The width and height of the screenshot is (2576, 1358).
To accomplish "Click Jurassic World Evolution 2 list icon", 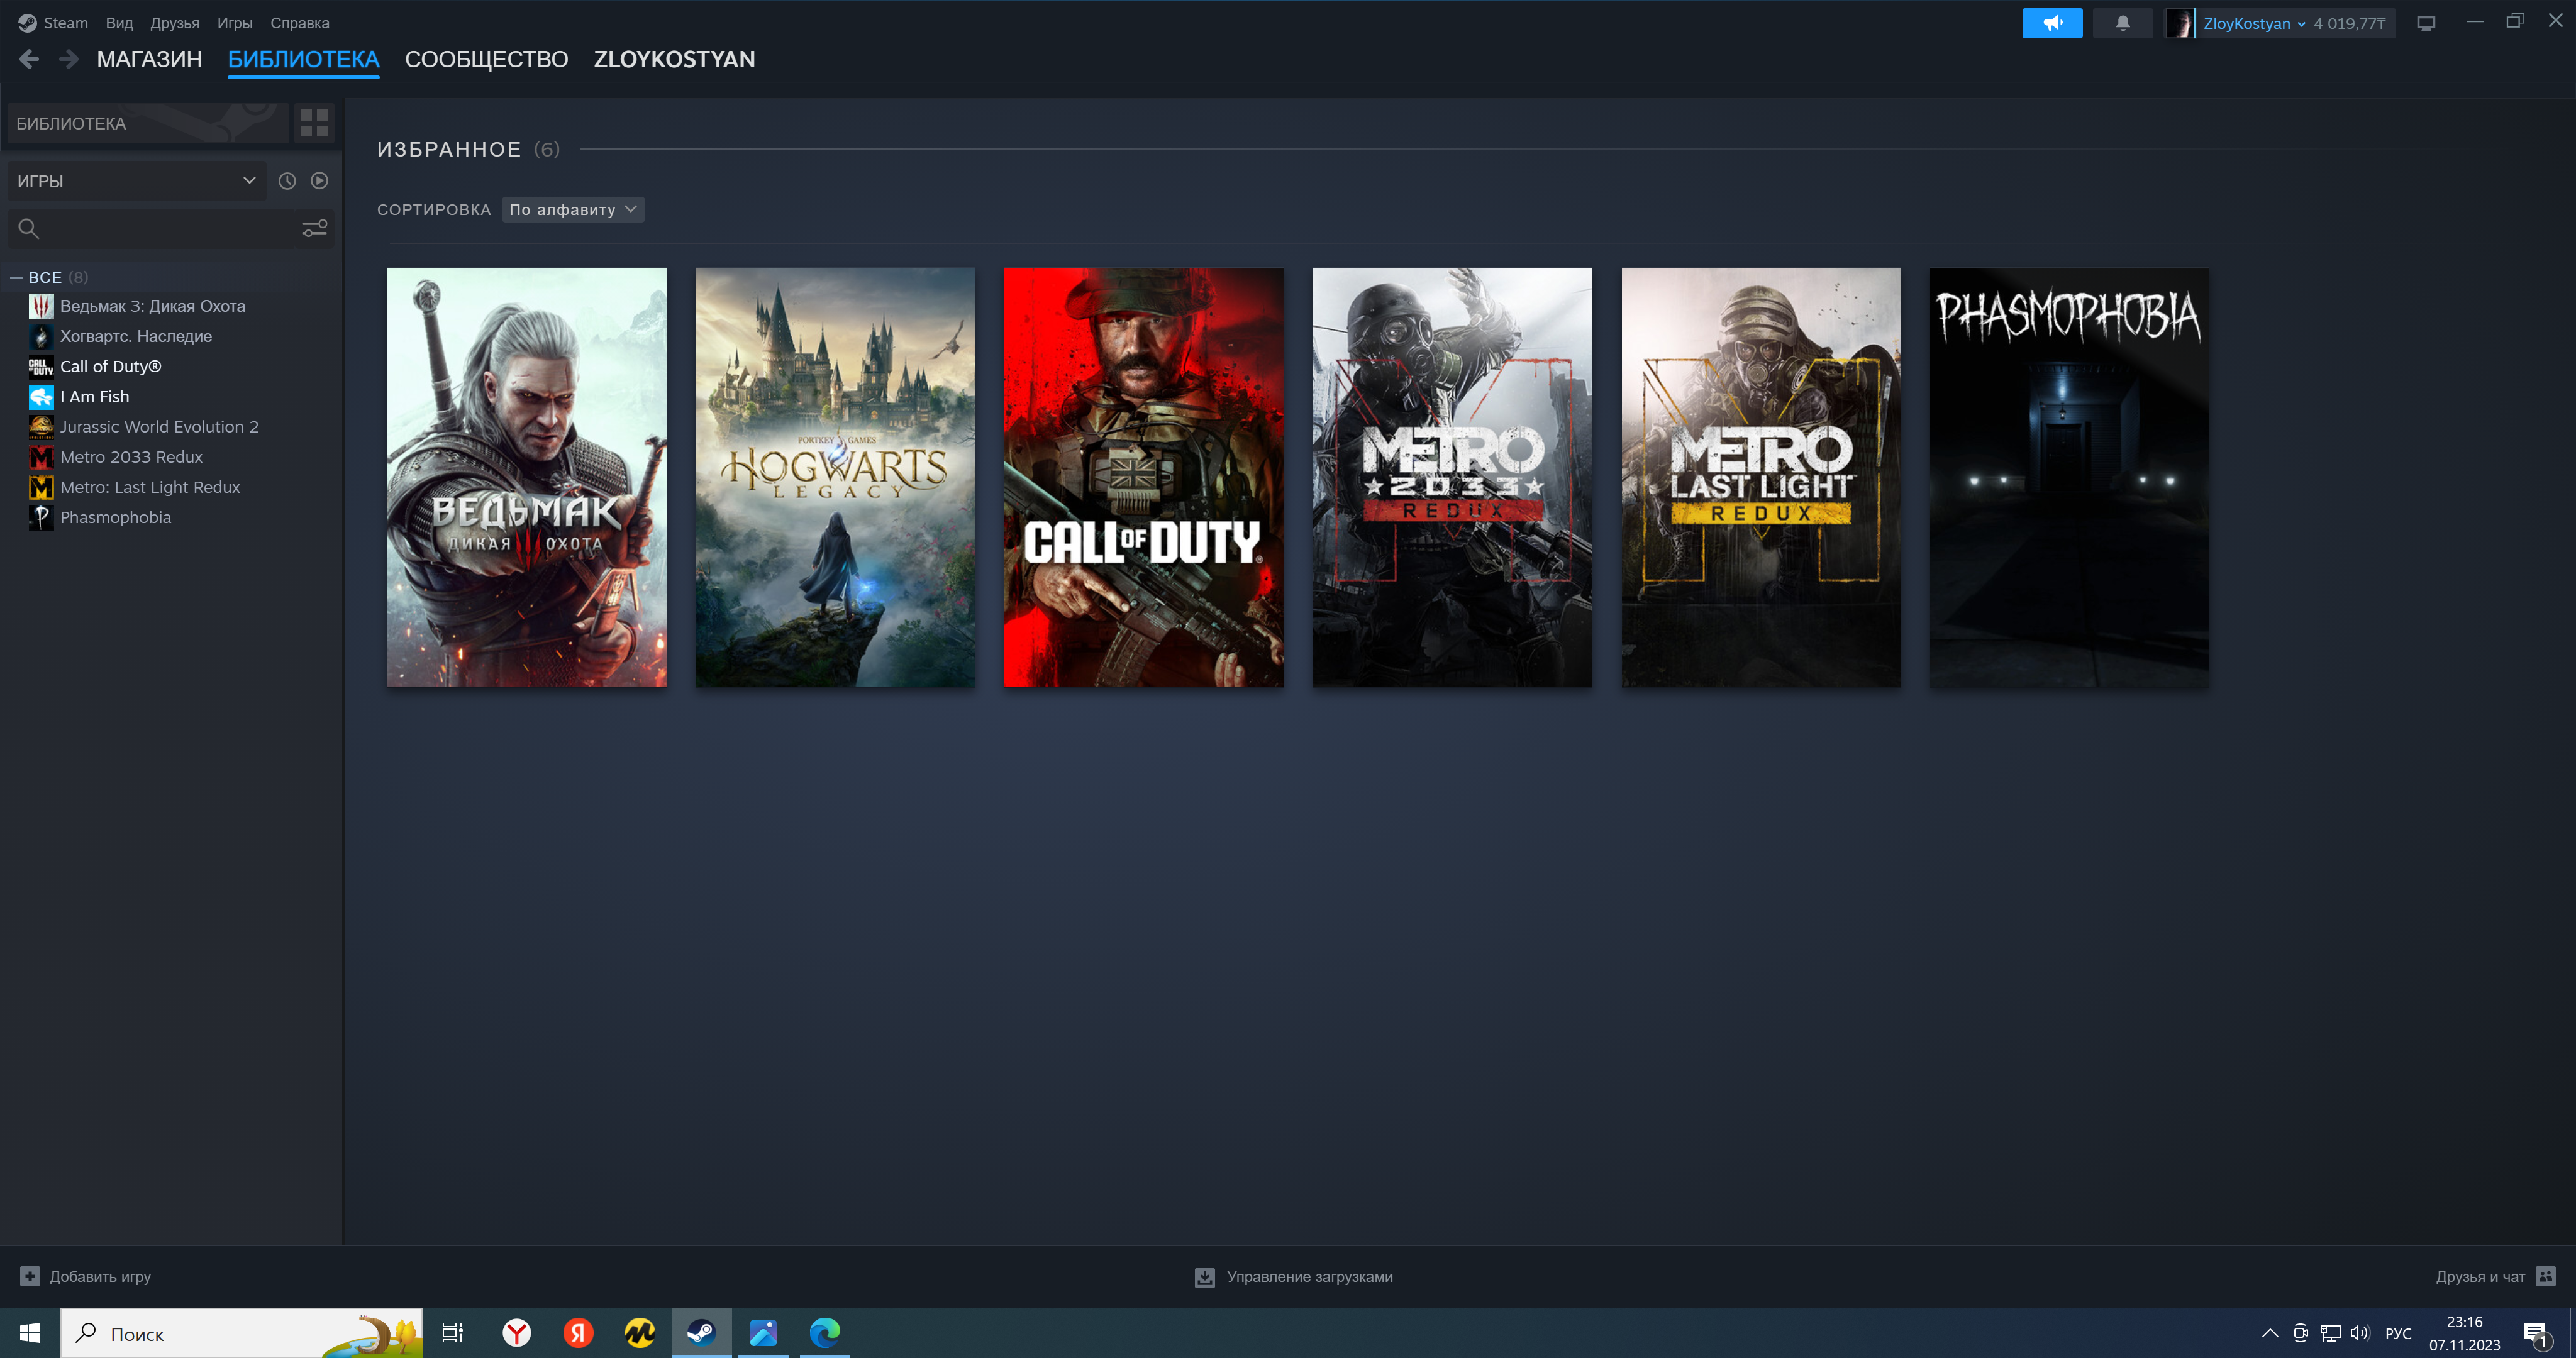I will [41, 427].
